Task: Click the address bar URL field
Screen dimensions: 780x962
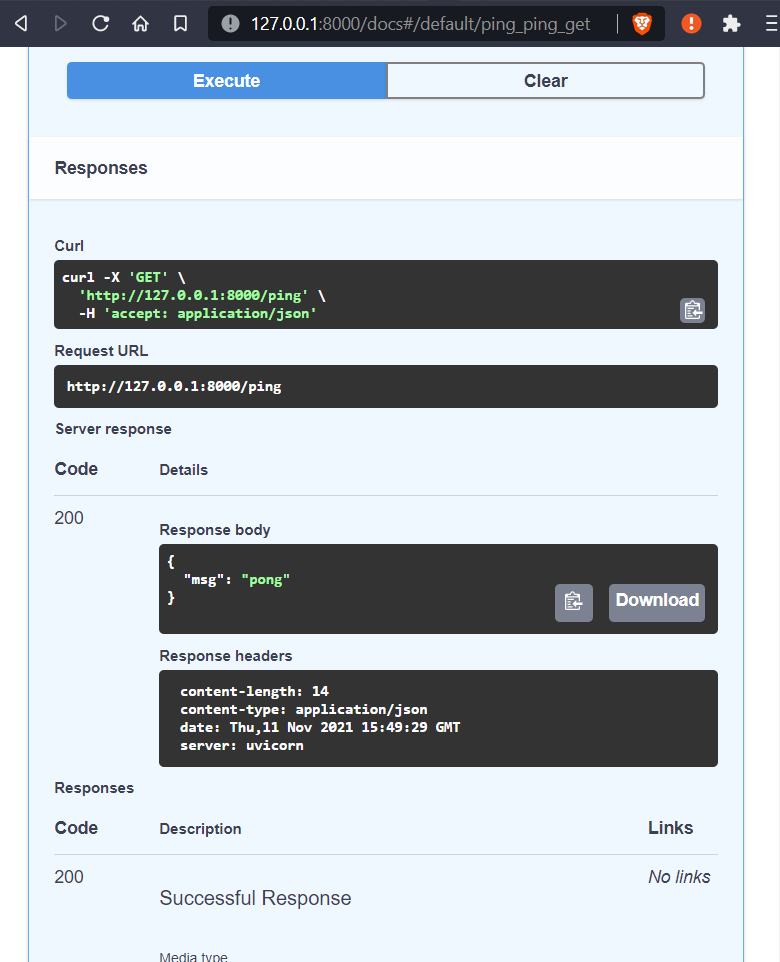Action: click(x=420, y=24)
